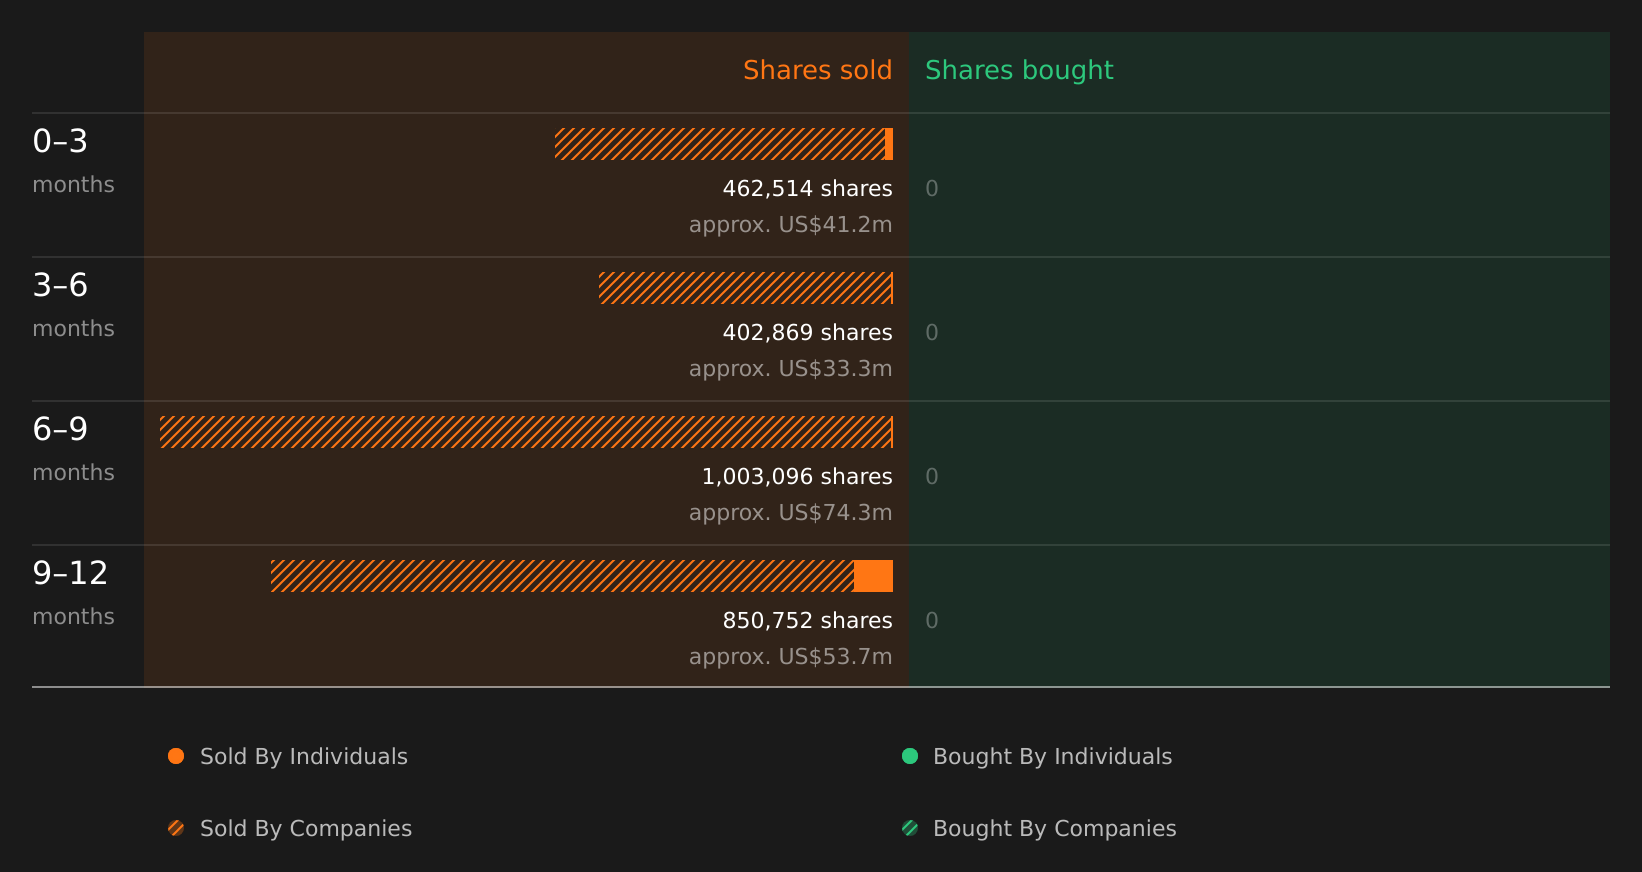
Task: Click the solid orange segment in 0–3 months bar
Action: pyautogui.click(x=889, y=144)
